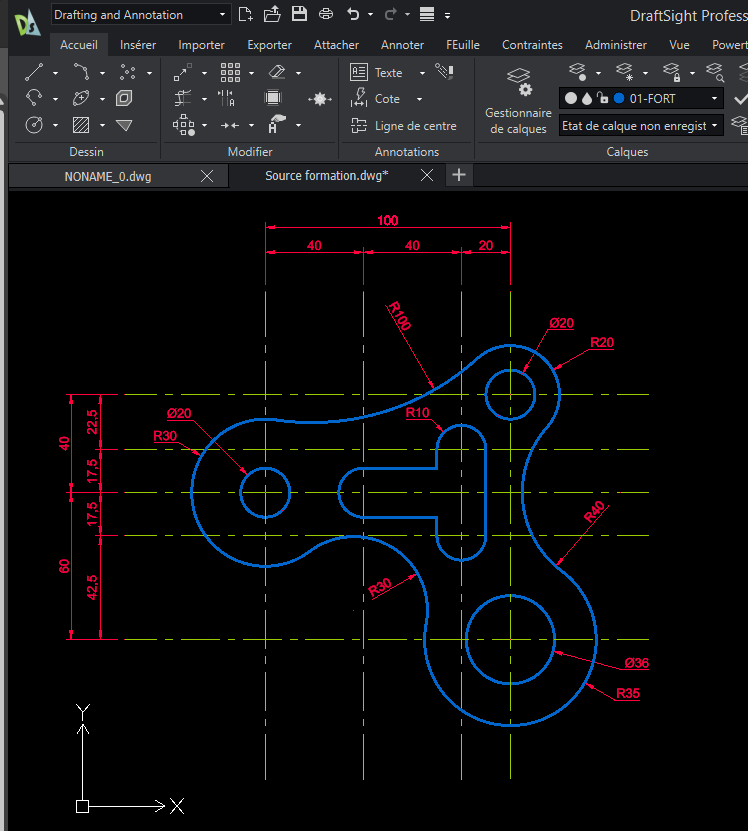Expand the Texte dropdown arrow

422,73
